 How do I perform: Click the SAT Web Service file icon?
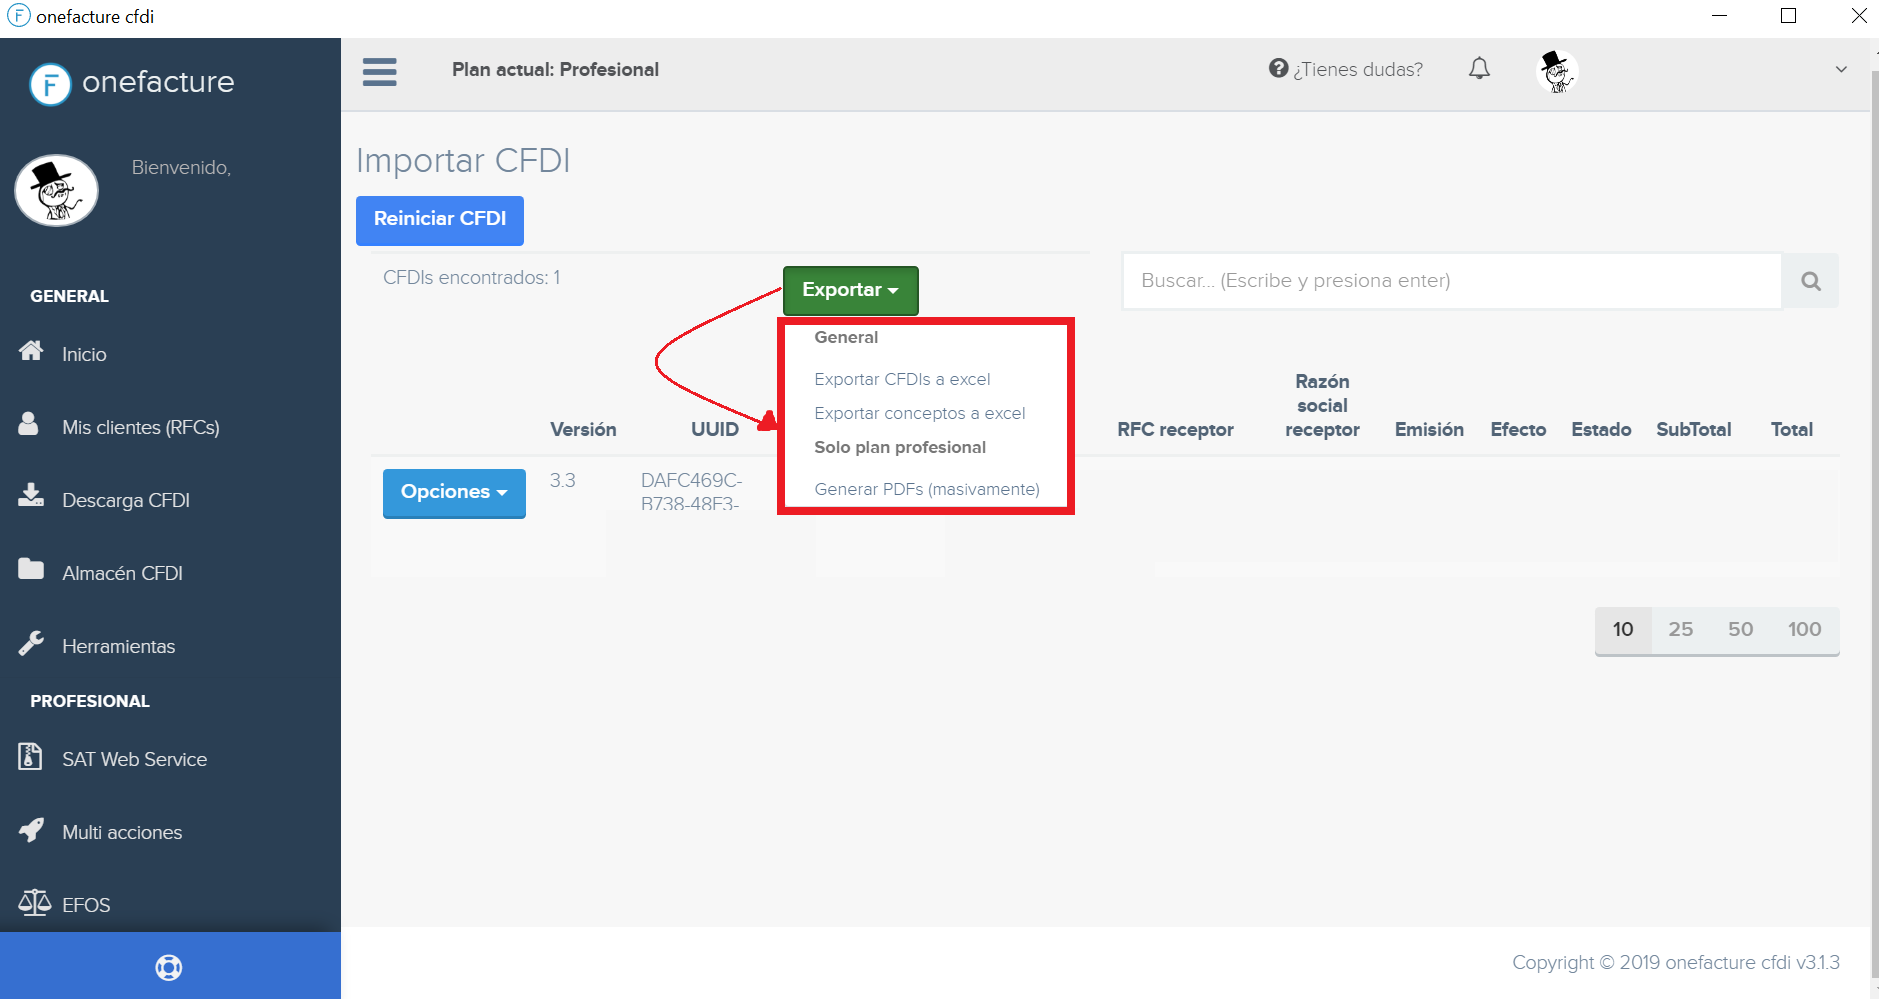point(30,756)
